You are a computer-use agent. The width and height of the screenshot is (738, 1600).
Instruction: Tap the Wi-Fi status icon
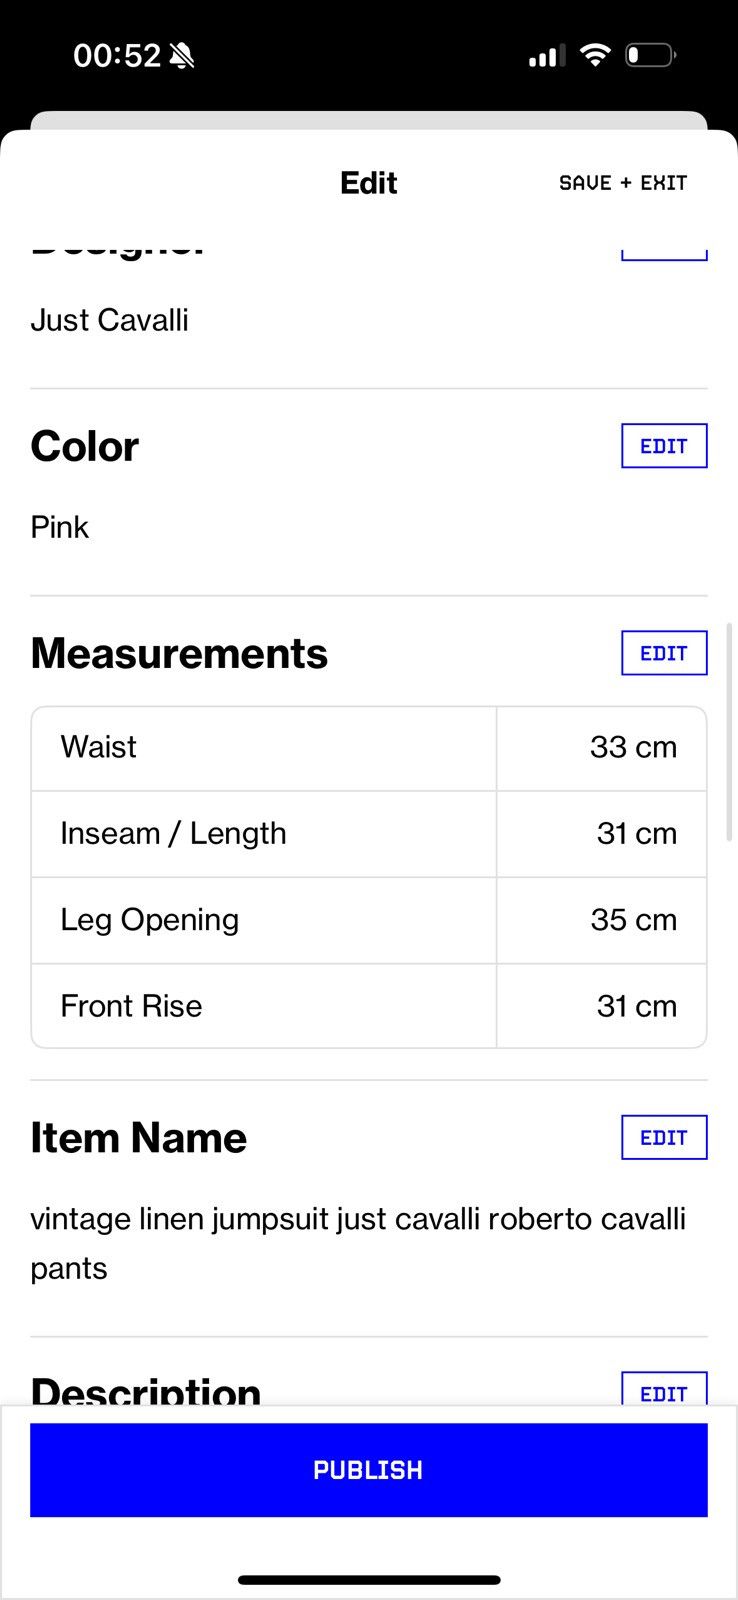coord(595,55)
